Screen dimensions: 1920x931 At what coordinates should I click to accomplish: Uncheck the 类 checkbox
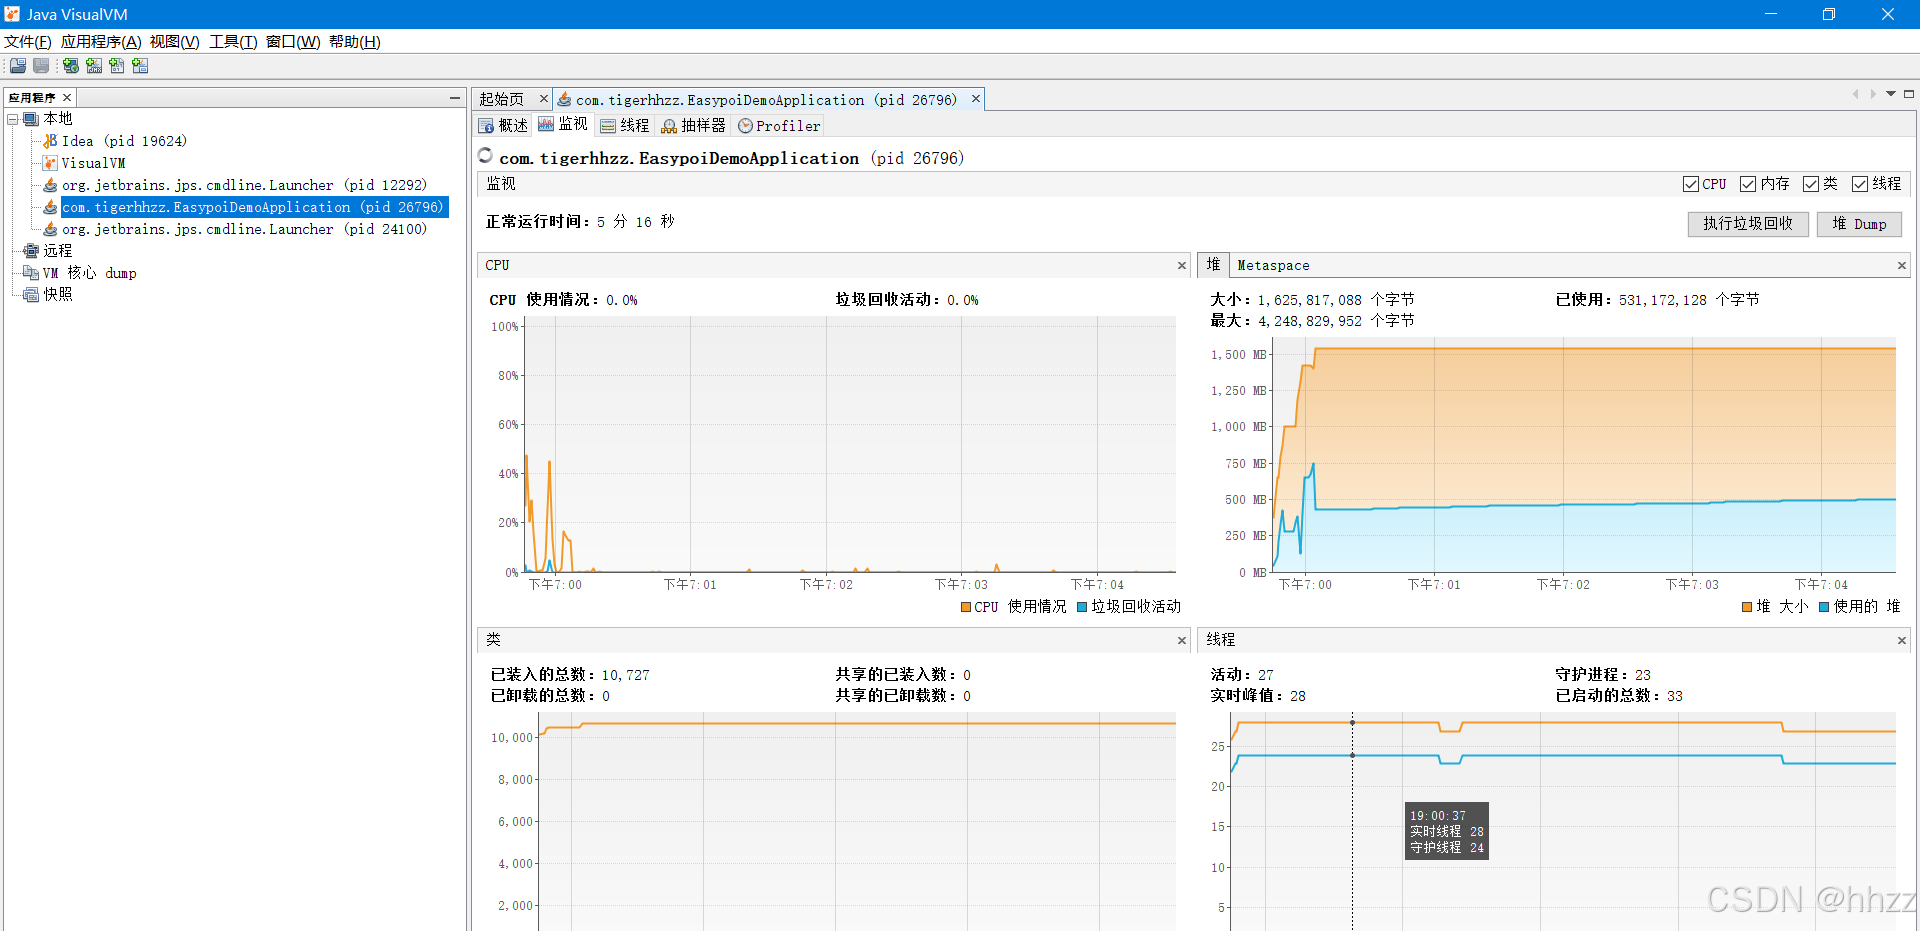pos(1811,184)
